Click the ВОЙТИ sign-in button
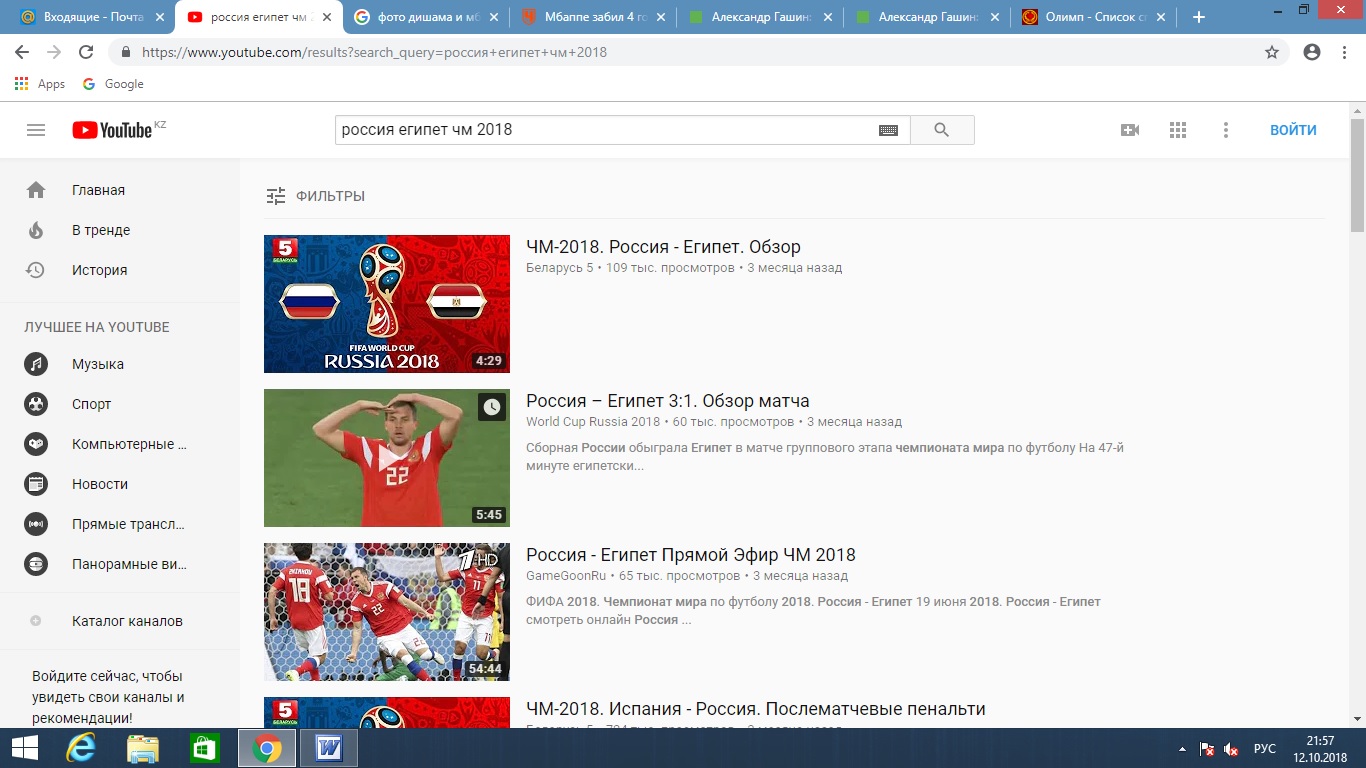This screenshot has width=1366, height=768. click(1293, 130)
